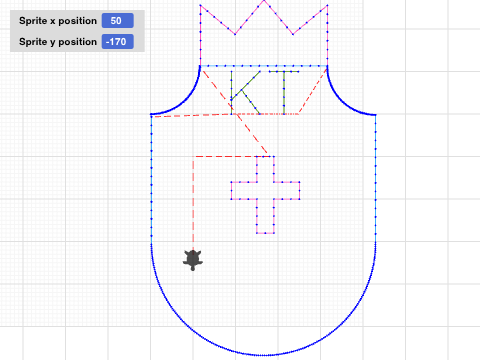480x360 pixels.
Task: Click the left light blue vertical shield edge
Action: (x=151, y=178)
